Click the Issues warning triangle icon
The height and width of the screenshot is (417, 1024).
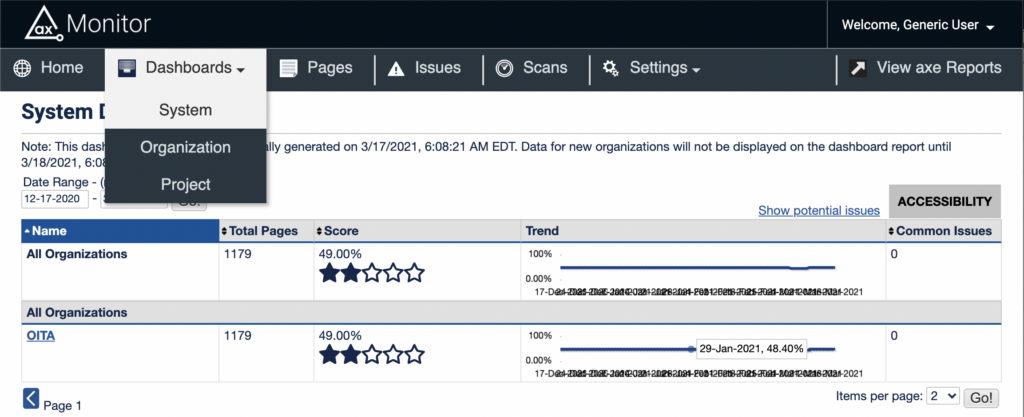396,69
